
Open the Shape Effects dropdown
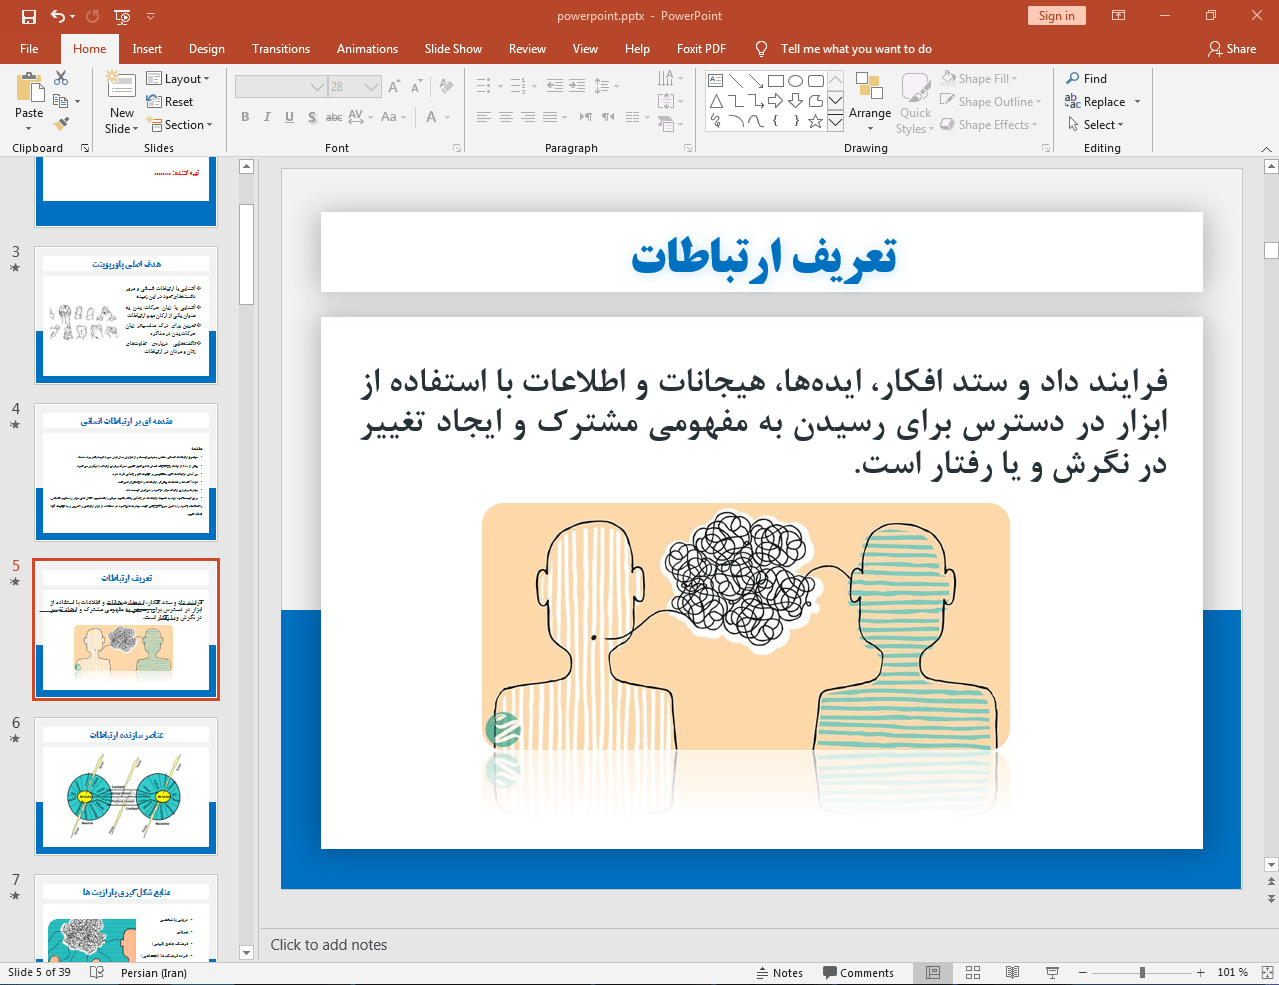pyautogui.click(x=989, y=124)
